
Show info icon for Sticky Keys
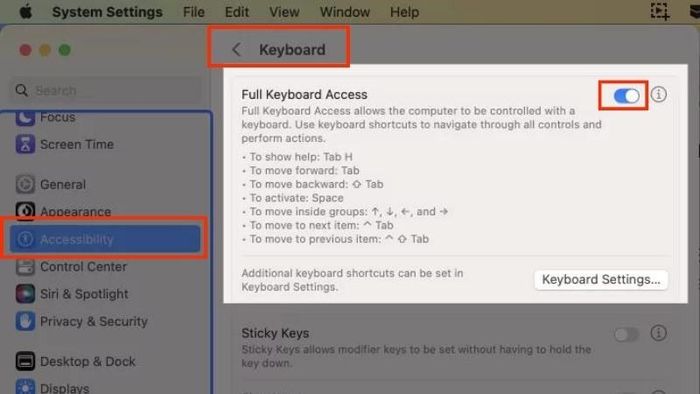(658, 333)
